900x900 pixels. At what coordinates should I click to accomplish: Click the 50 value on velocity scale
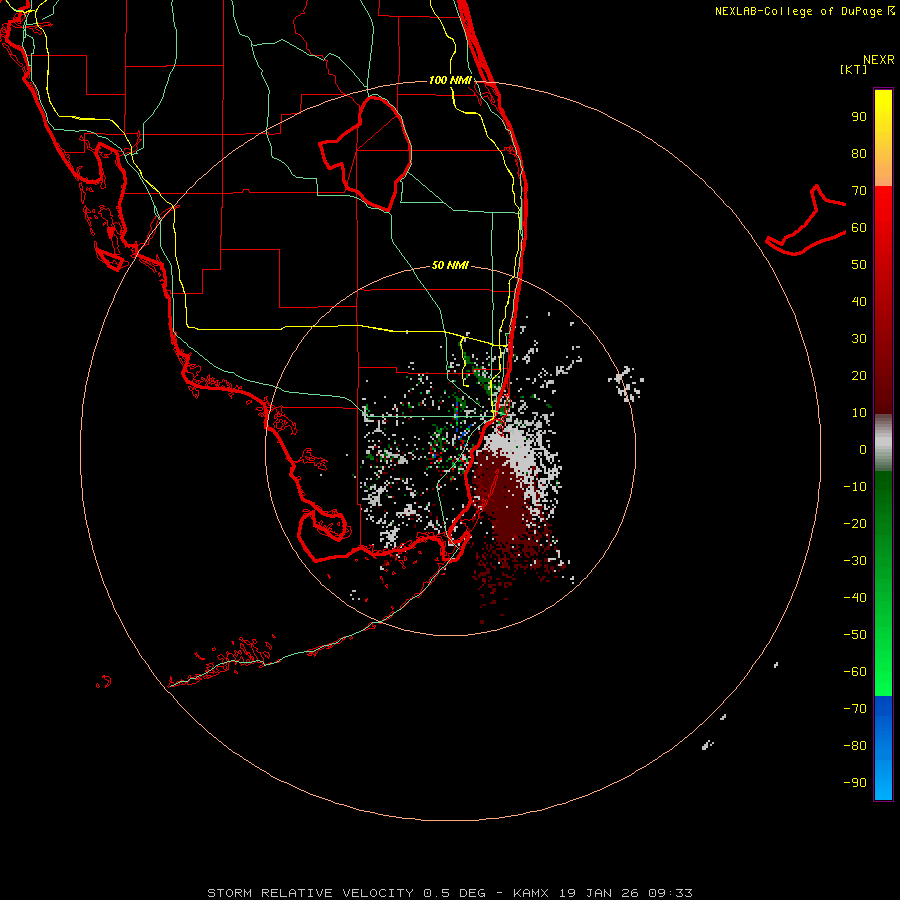[859, 265]
